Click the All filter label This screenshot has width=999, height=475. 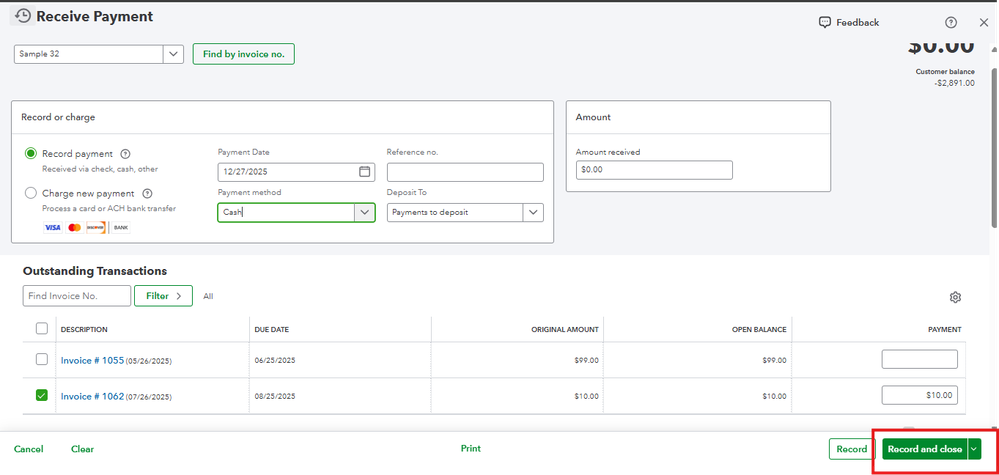tap(208, 296)
